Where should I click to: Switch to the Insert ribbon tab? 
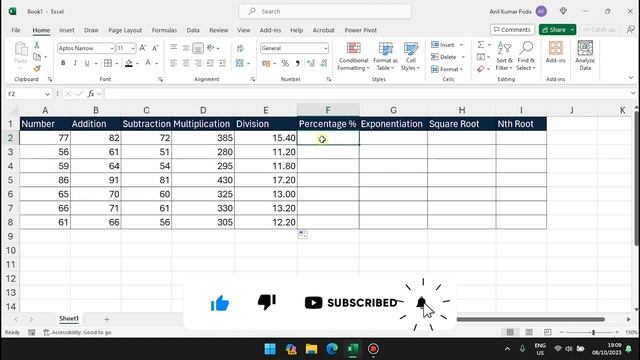(x=67, y=30)
